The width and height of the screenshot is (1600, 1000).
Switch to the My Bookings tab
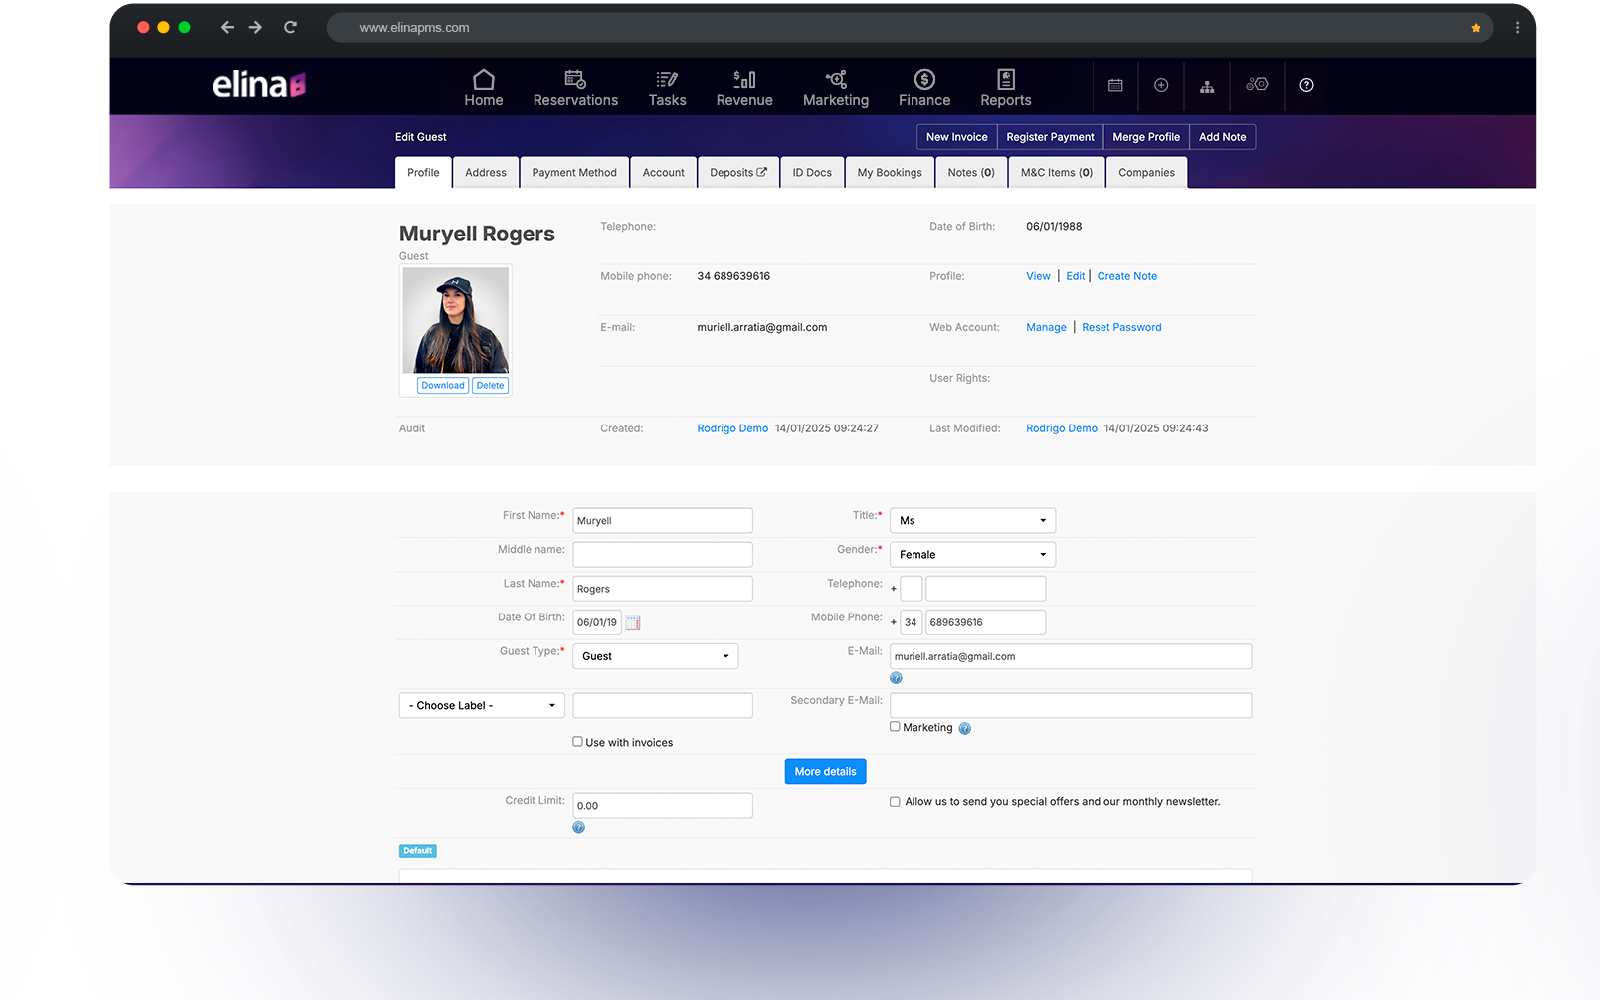890,173
